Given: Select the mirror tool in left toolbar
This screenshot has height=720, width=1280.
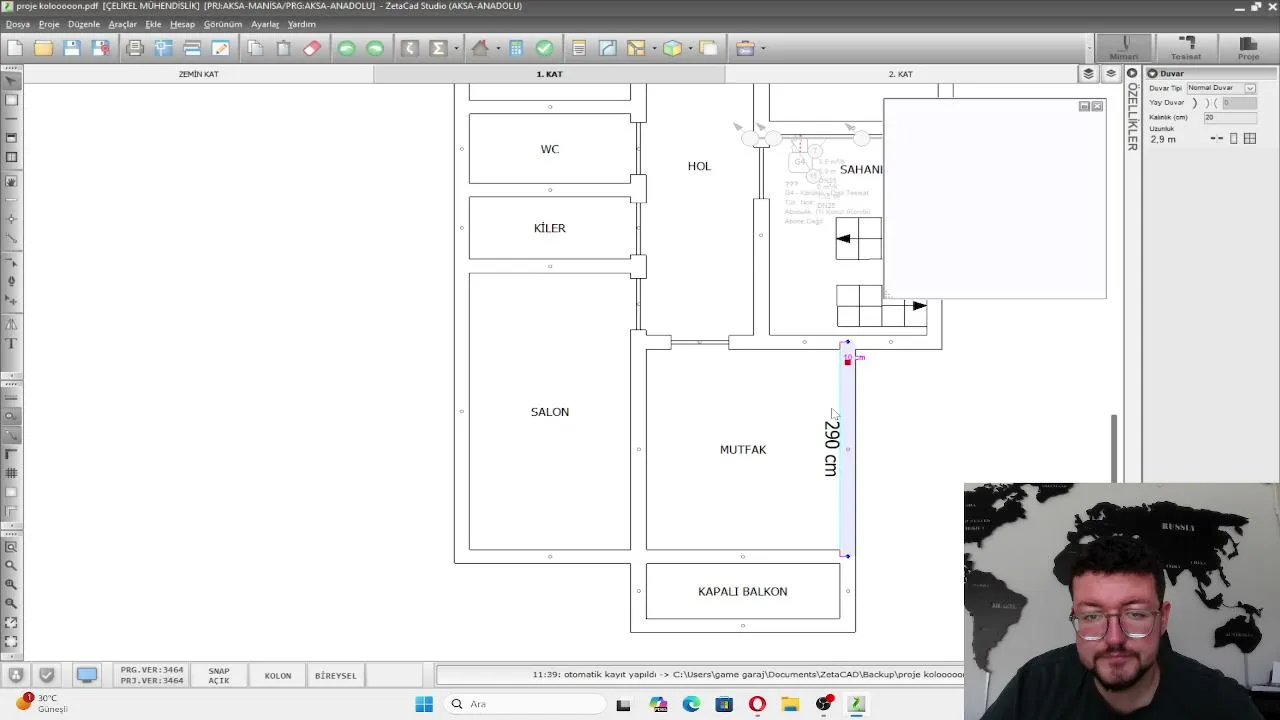Looking at the screenshot, I should (12, 325).
